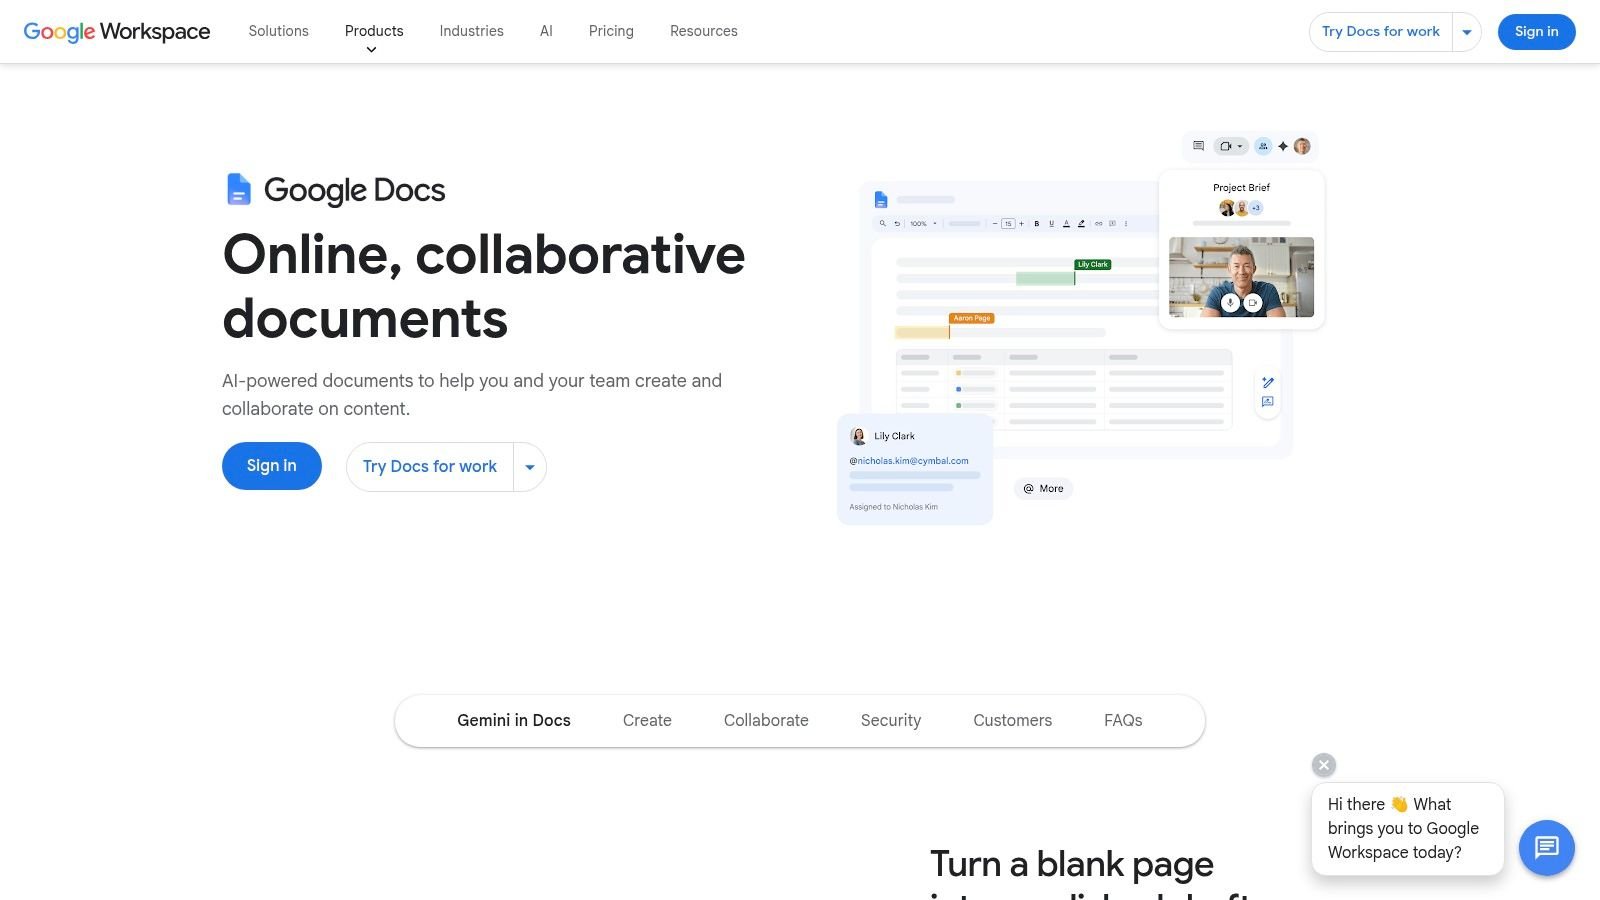1600x900 pixels.
Task: Open the header Try Docs dropdown arrow
Action: tap(1467, 32)
